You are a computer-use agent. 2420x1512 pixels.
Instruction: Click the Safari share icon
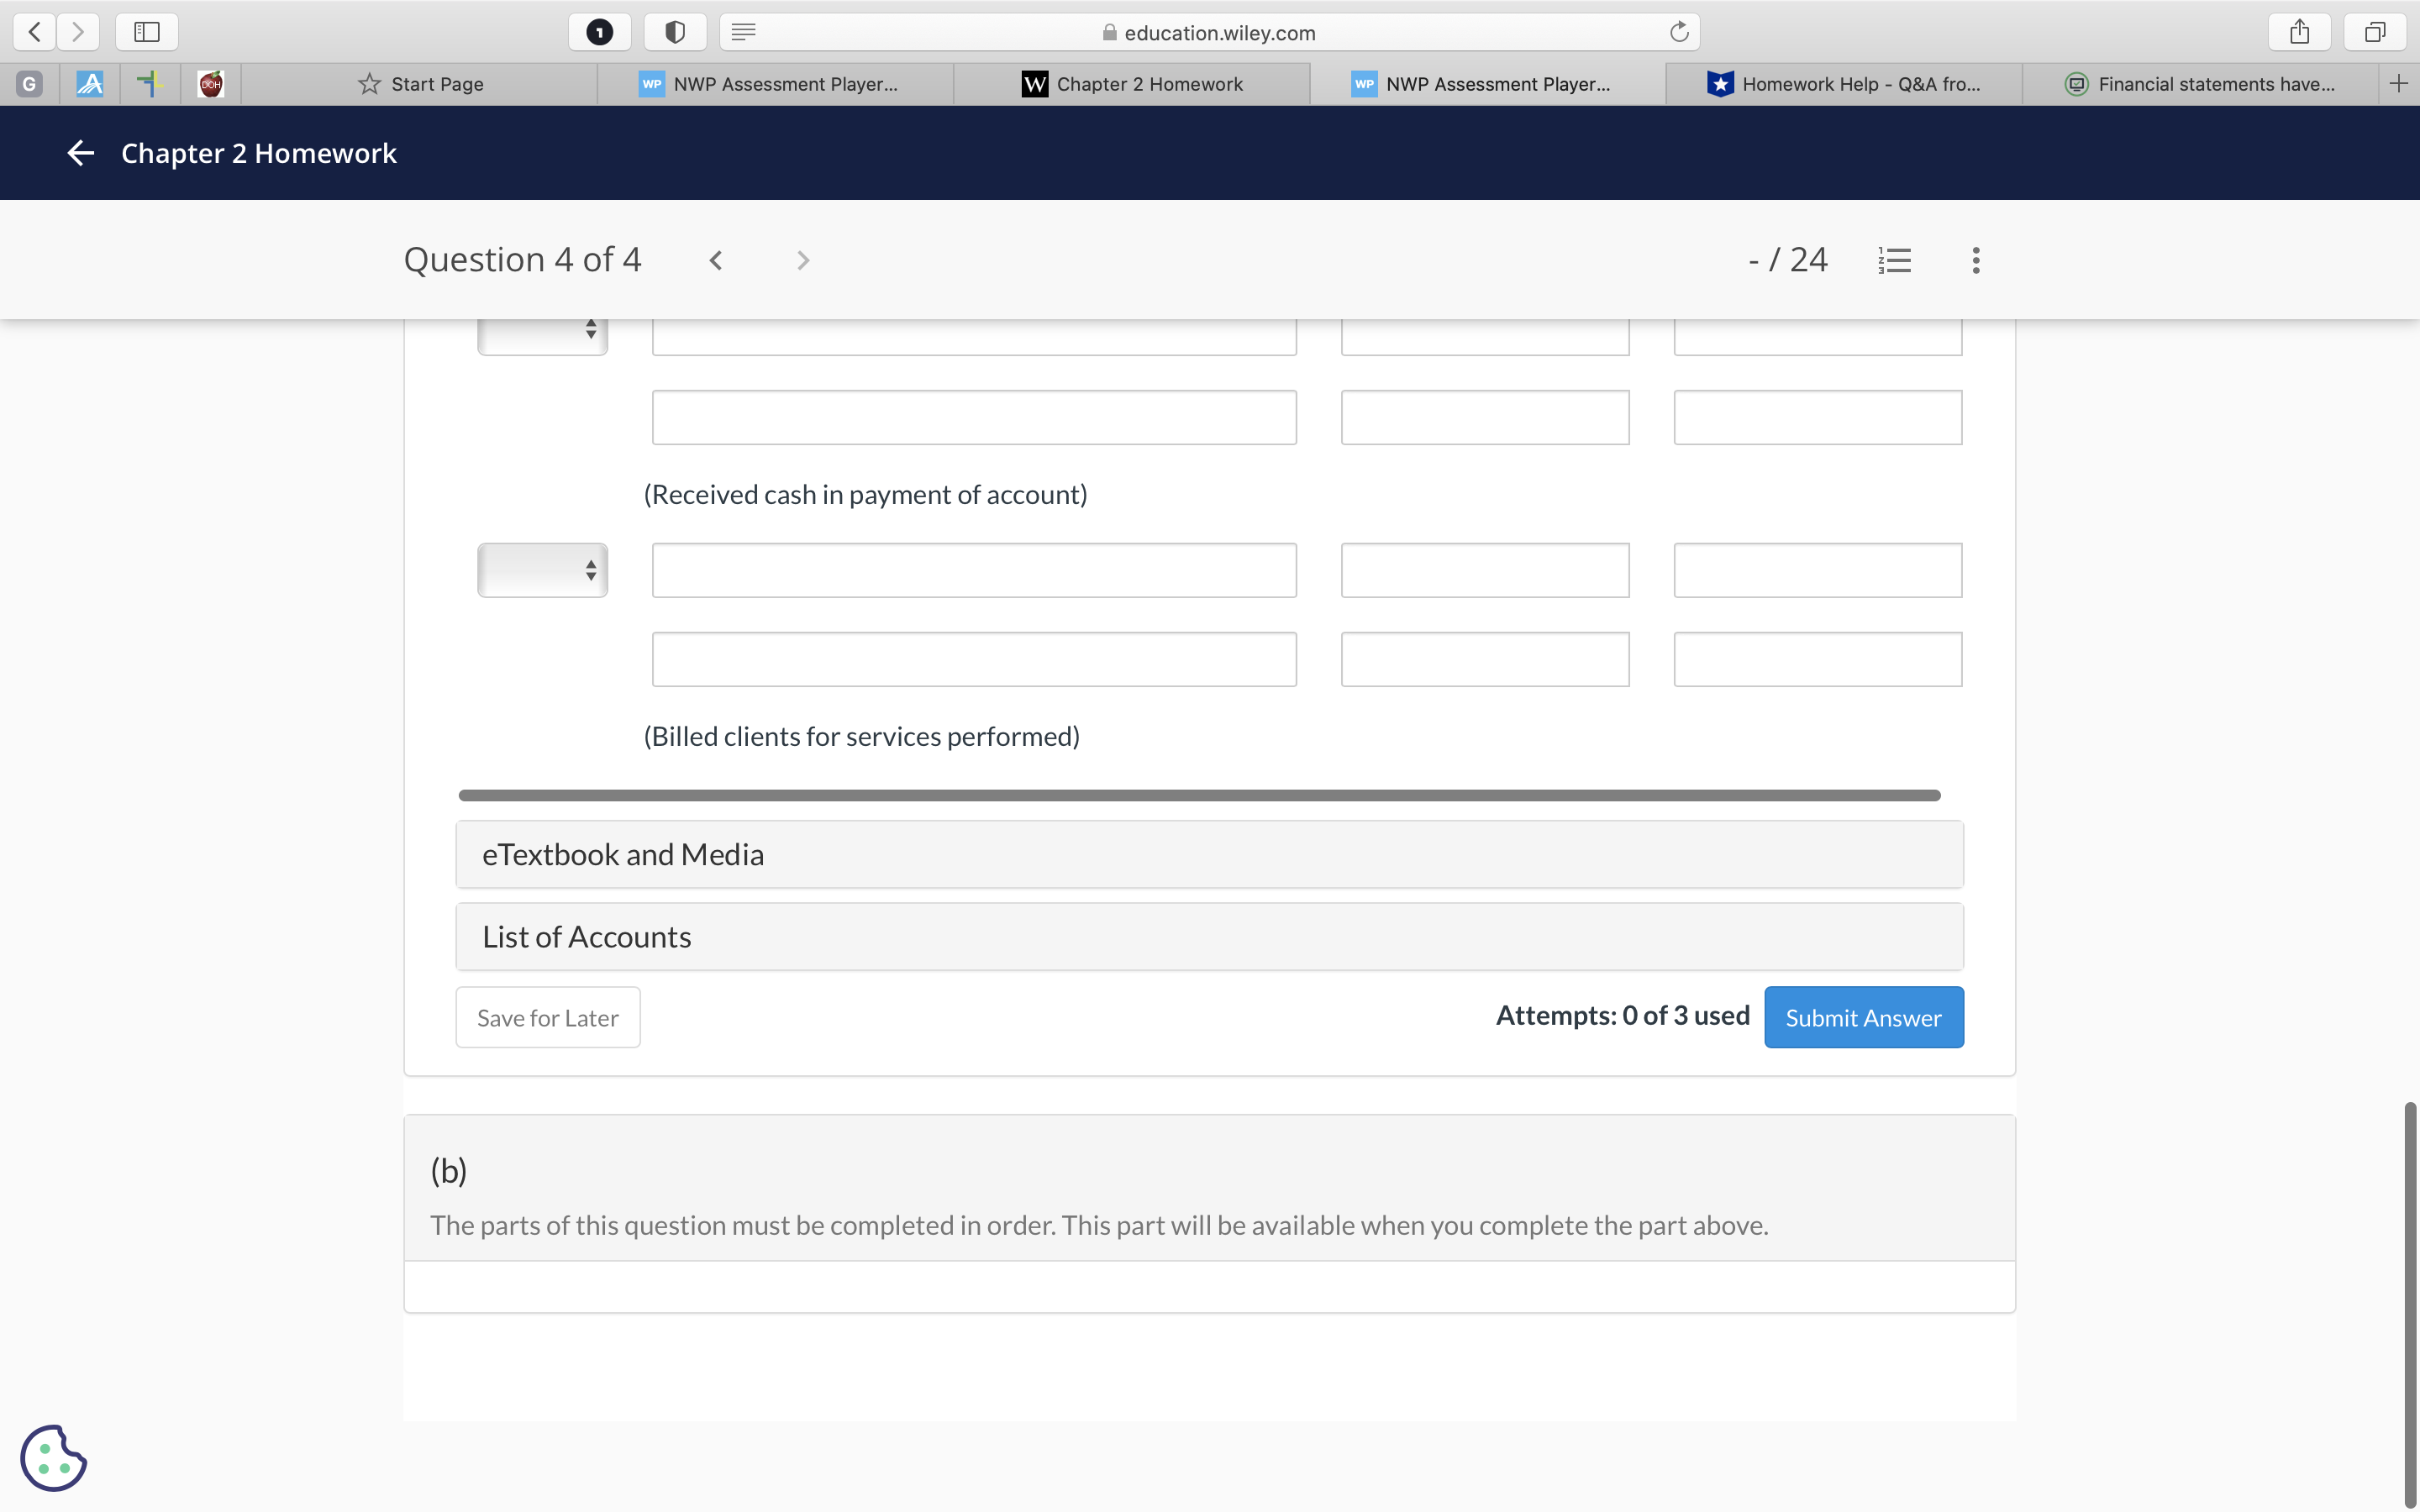2299,32
